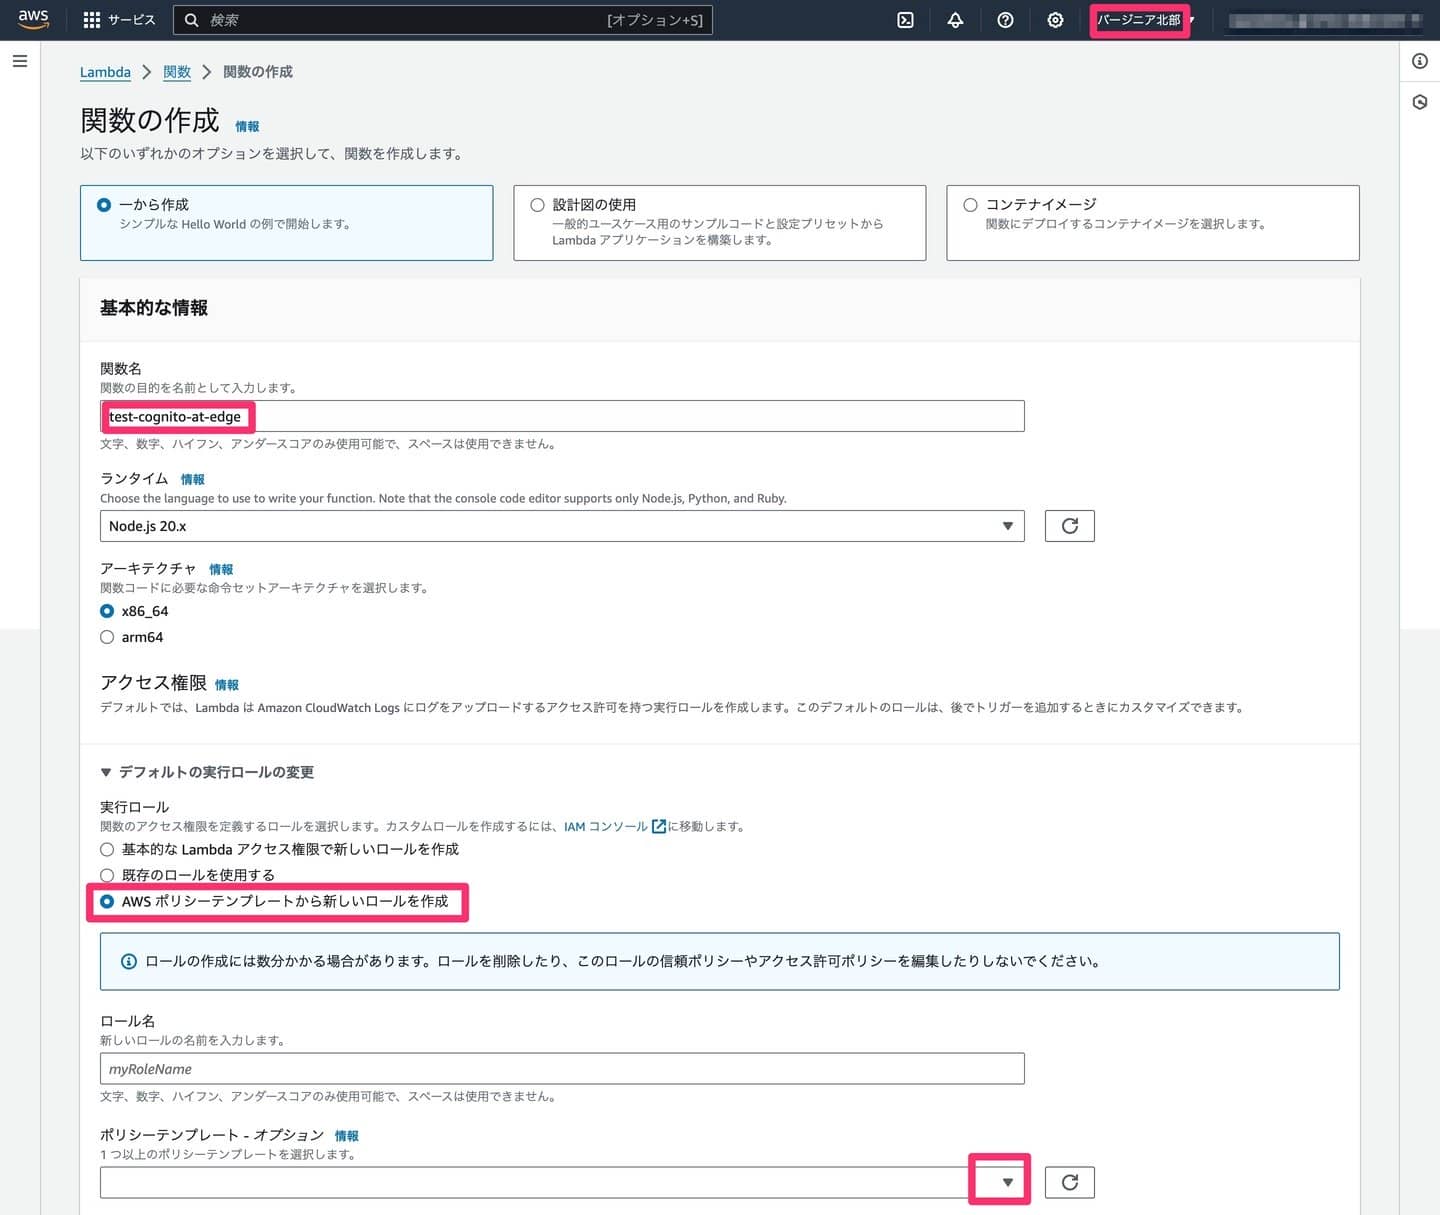Expand the hamburger side navigation menu

pos(20,61)
